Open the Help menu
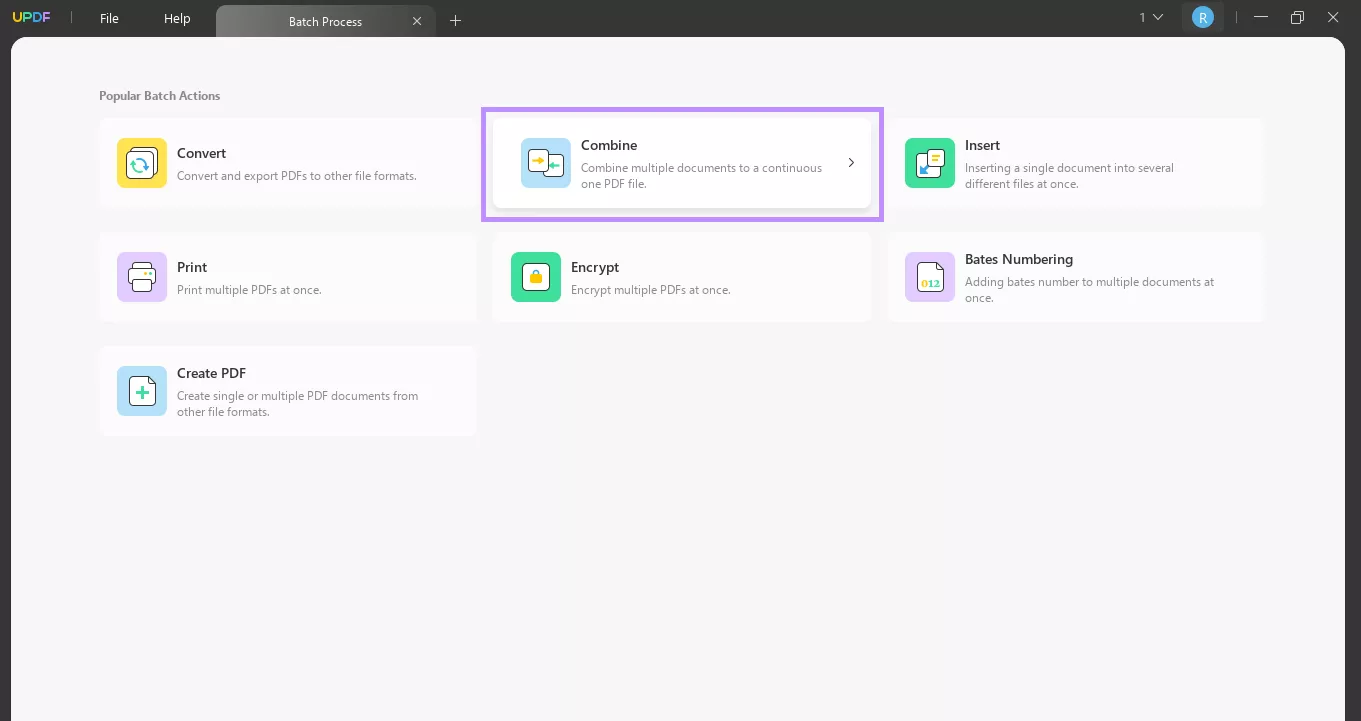Viewport: 1361px width, 721px height. (x=177, y=19)
